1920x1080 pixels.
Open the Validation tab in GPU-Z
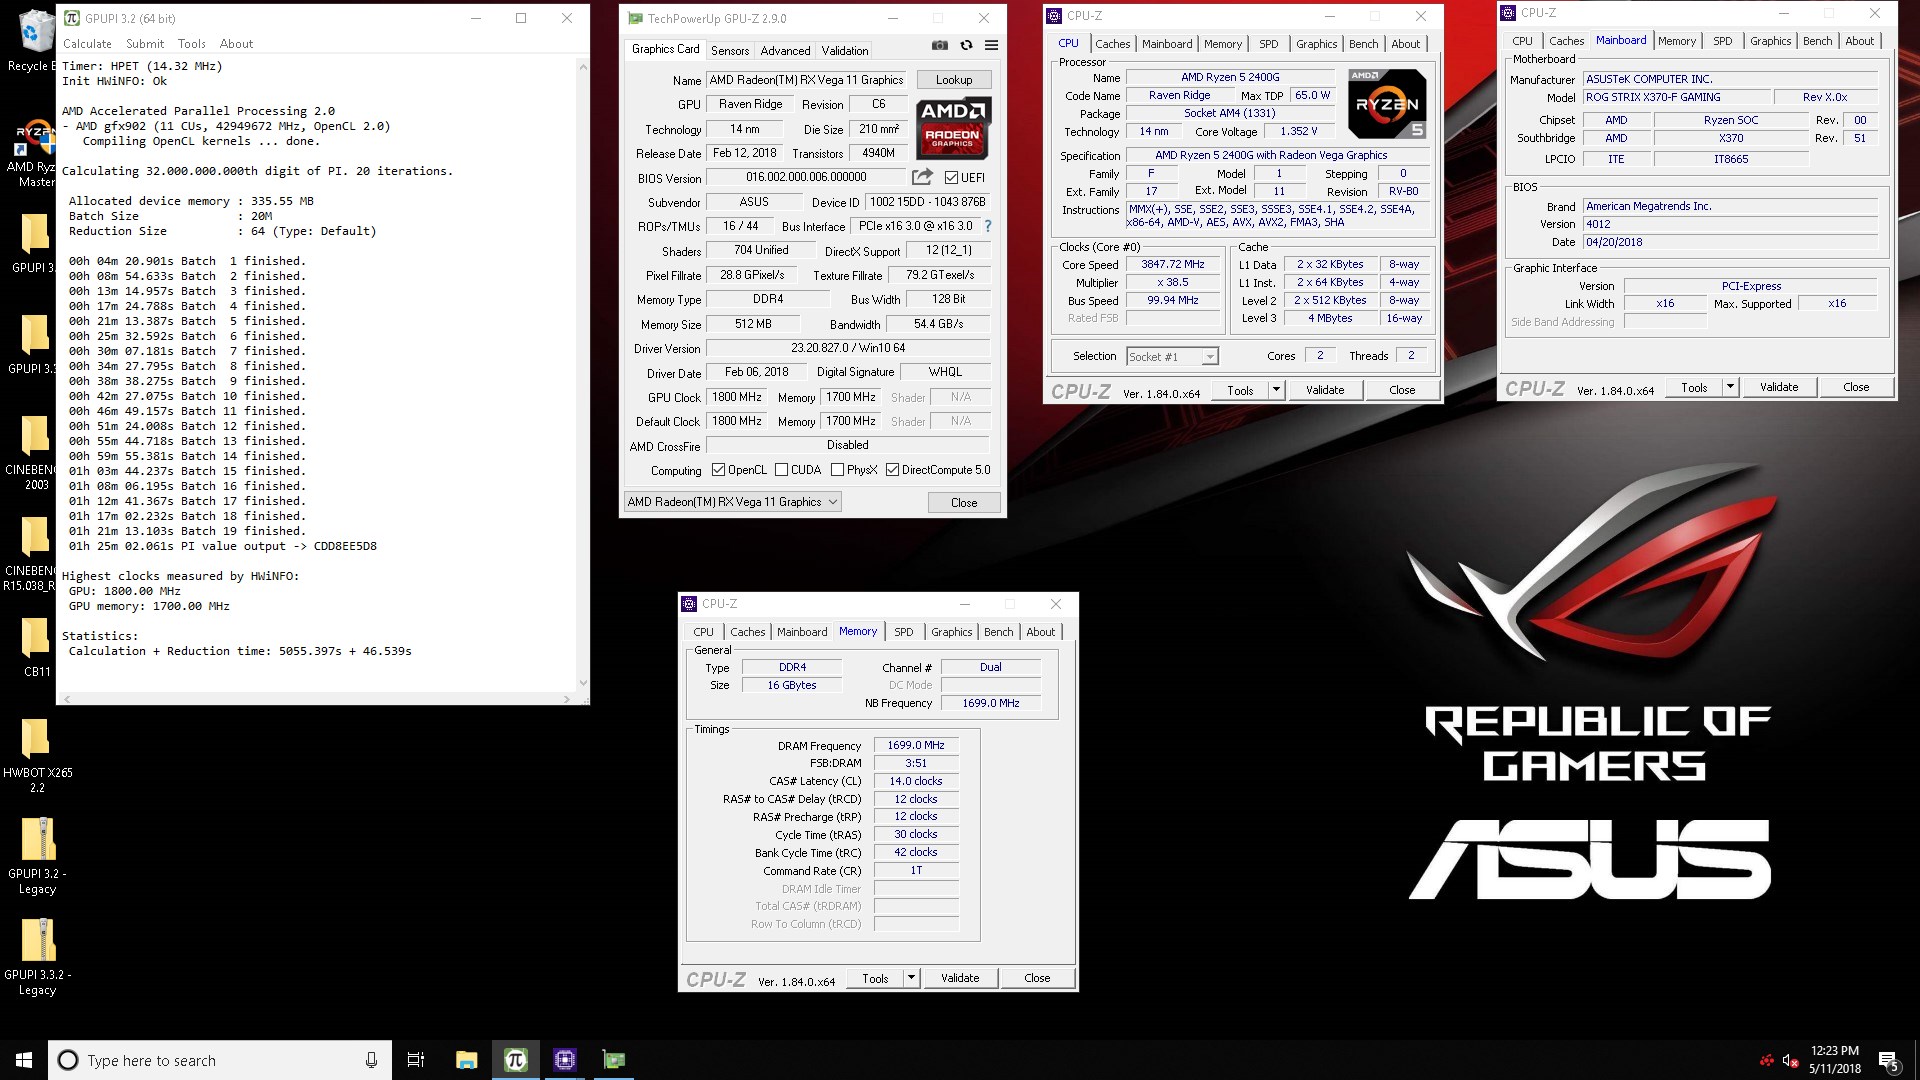tap(845, 51)
